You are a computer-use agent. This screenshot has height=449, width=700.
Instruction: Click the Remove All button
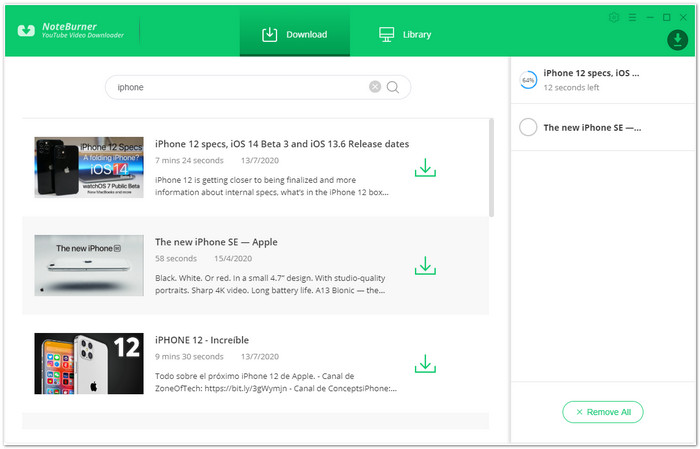coord(603,412)
